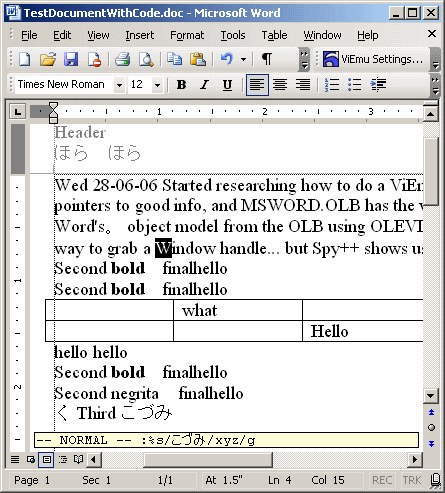Image resolution: width=445 pixels, height=493 pixels.
Task: Increase indent with the indent icon
Action: [x=378, y=85]
